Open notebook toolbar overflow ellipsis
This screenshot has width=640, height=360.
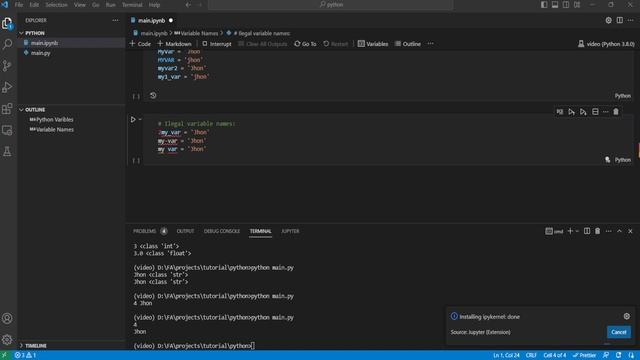431,44
